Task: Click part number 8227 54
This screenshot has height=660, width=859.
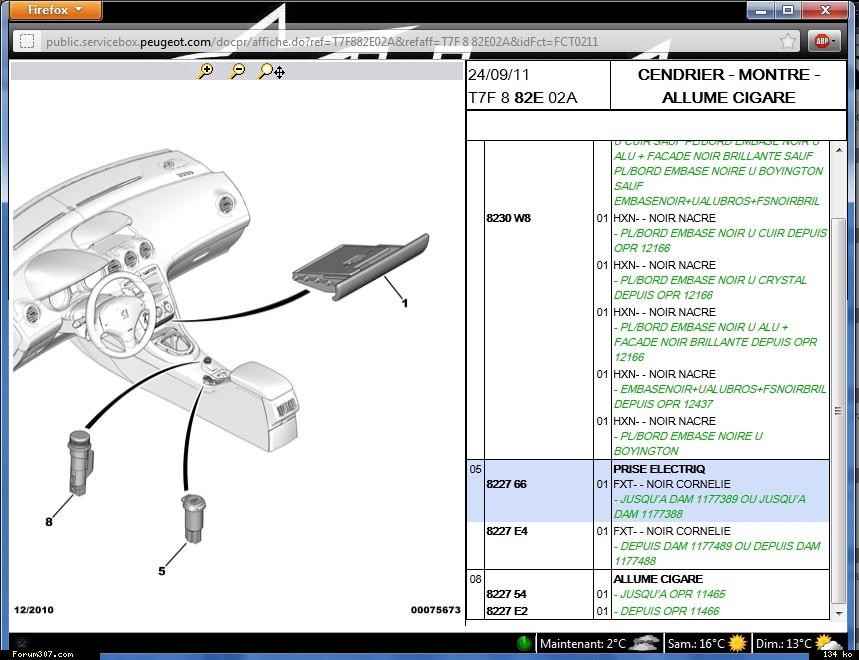Action: (506, 594)
